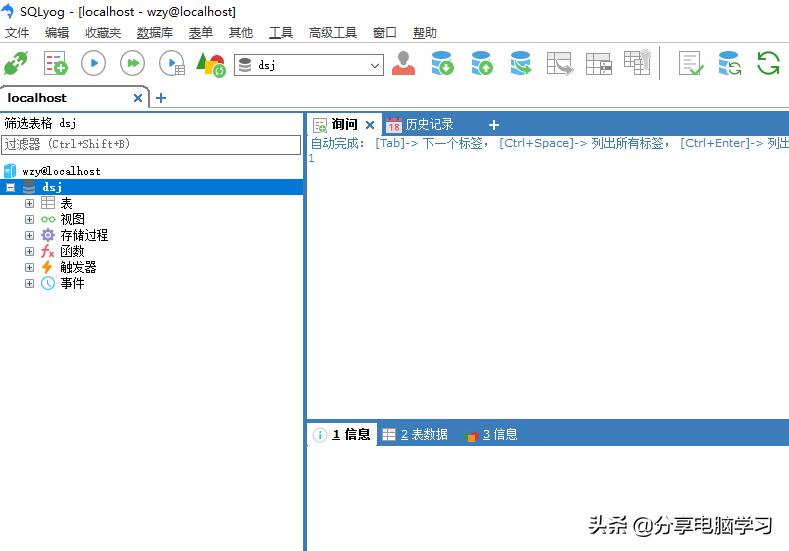Click the database restore arrow icon
The image size is (789, 551).
click(521, 63)
